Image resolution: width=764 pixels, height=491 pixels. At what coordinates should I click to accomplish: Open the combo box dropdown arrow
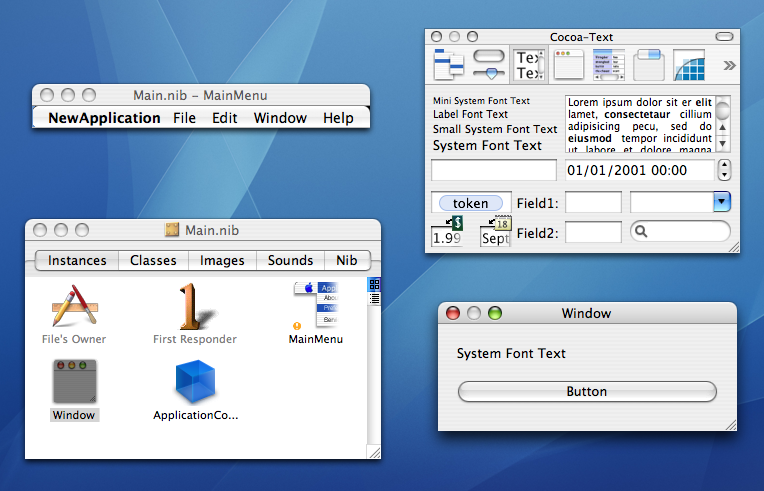click(722, 202)
